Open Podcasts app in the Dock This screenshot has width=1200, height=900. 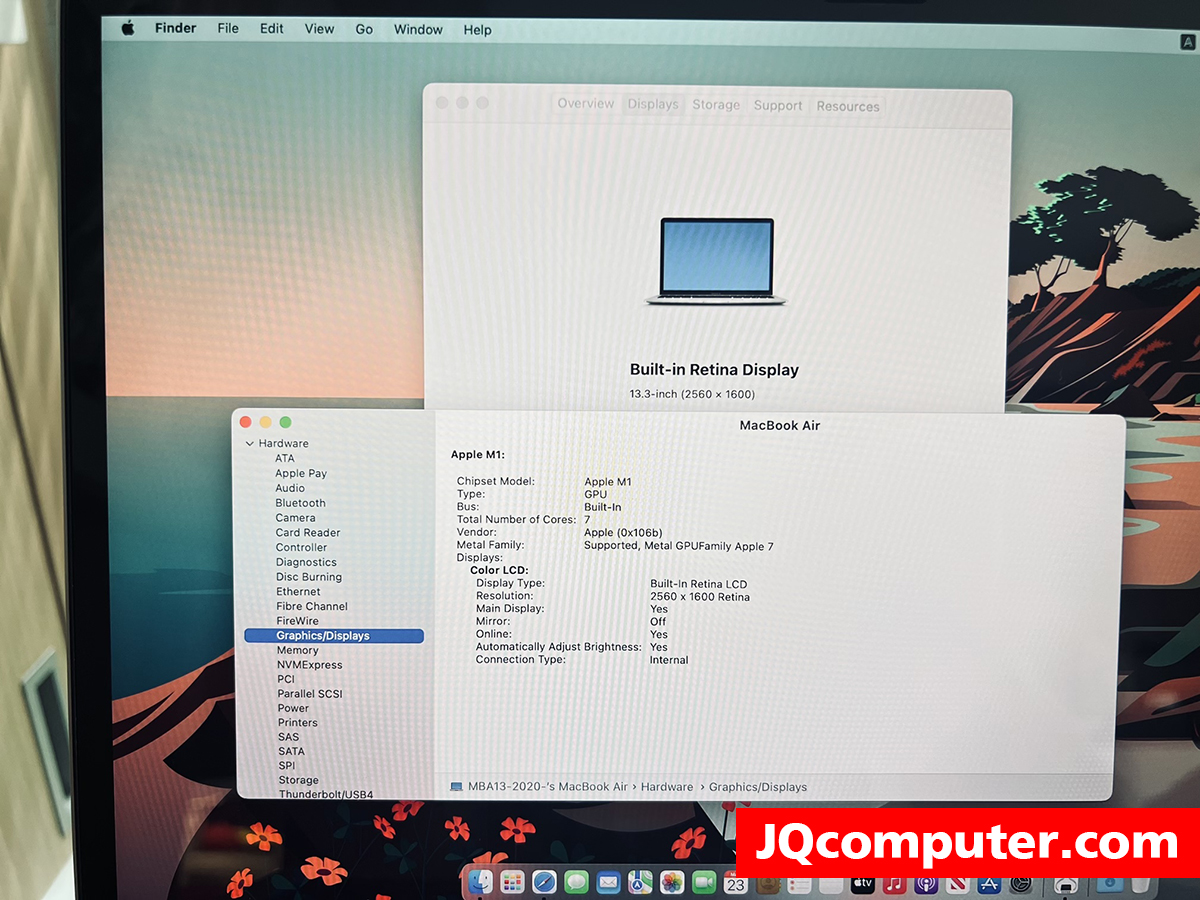pos(926,885)
